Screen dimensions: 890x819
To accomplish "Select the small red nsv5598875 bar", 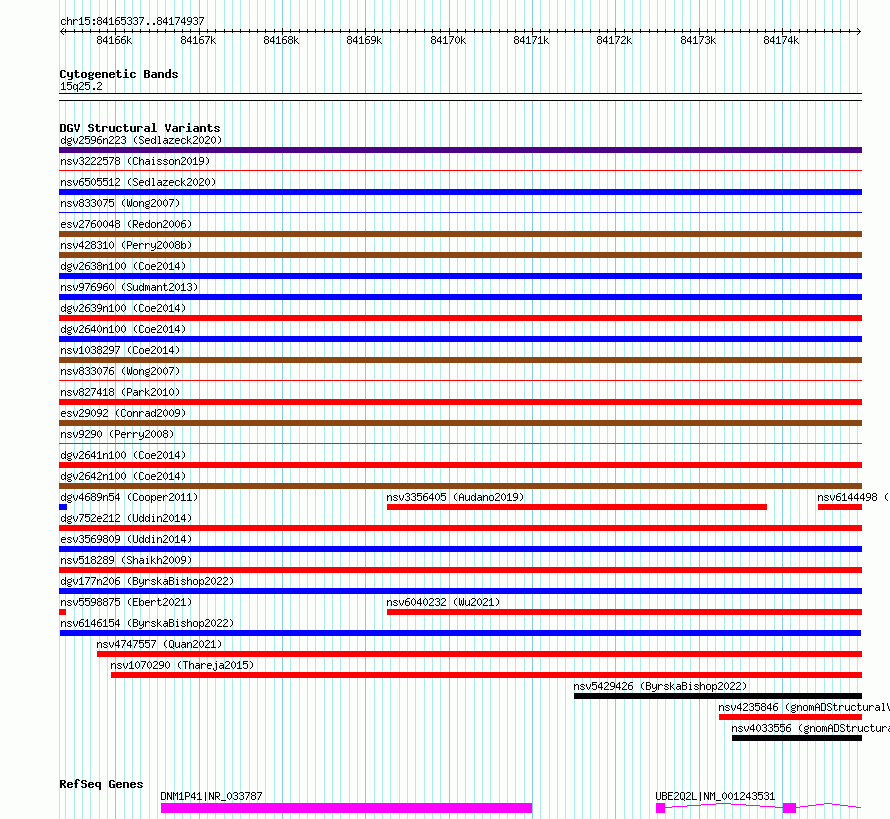I will pos(62,612).
